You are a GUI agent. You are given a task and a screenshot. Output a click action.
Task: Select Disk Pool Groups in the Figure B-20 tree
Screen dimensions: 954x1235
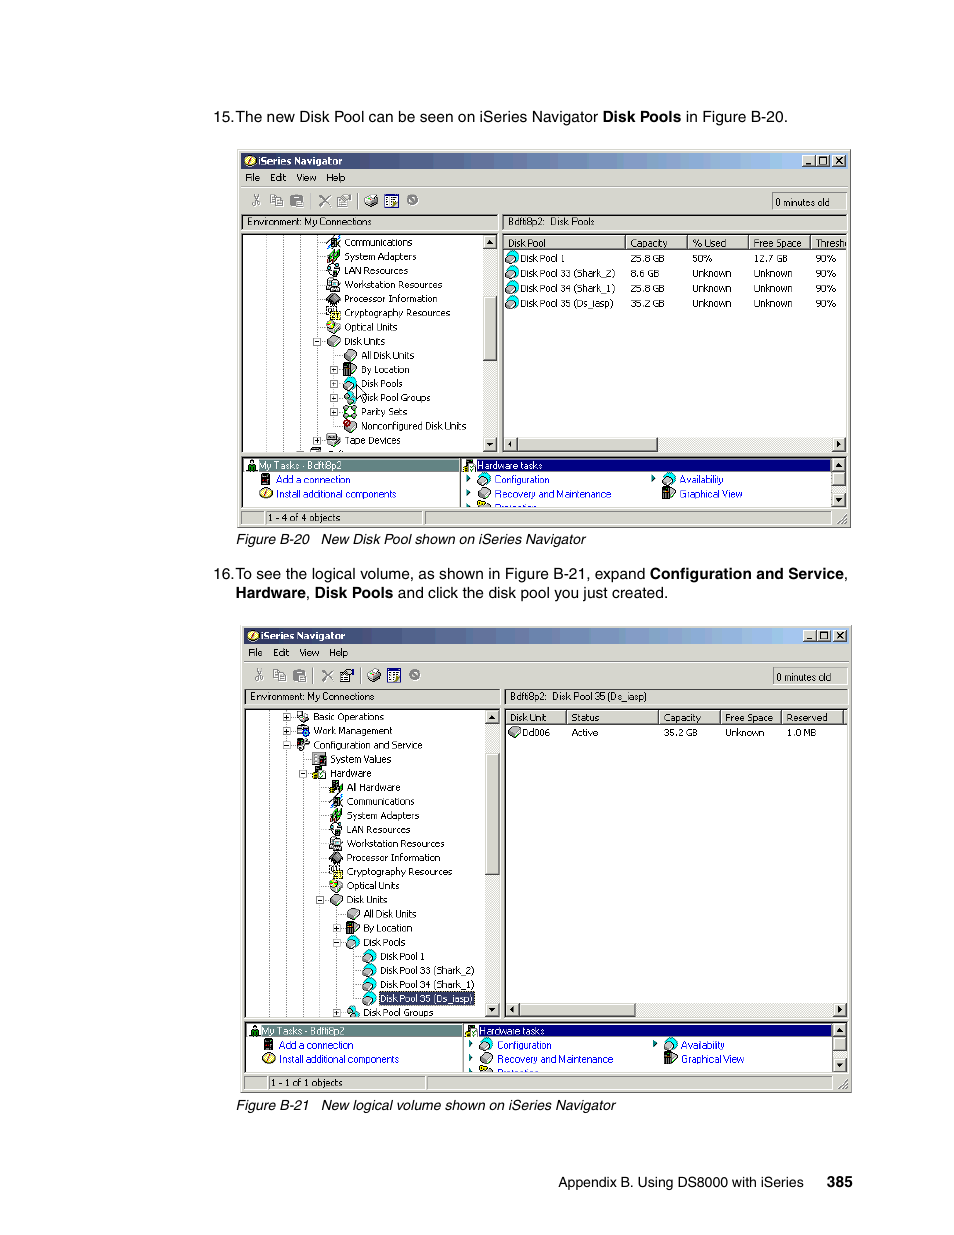(x=396, y=398)
